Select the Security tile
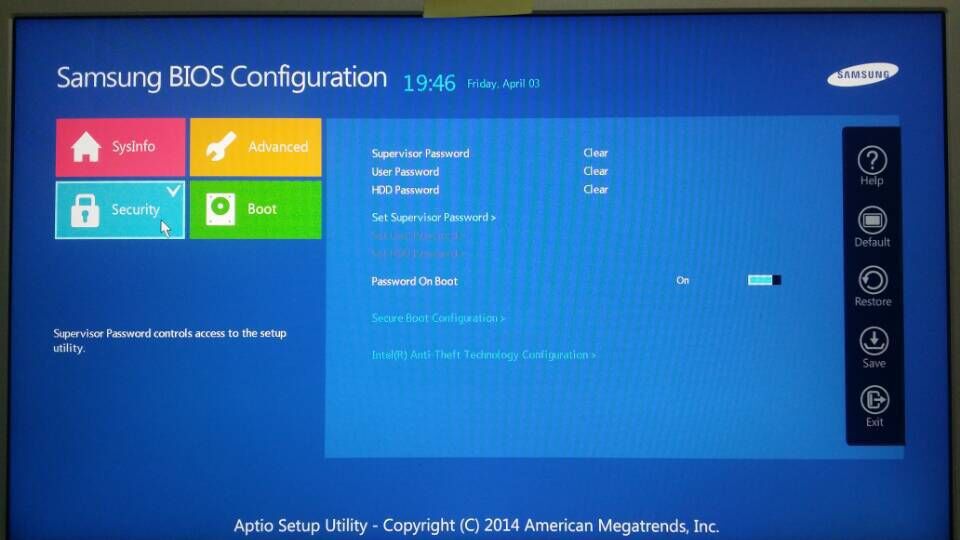Viewport: 960px width, 540px height. point(120,209)
